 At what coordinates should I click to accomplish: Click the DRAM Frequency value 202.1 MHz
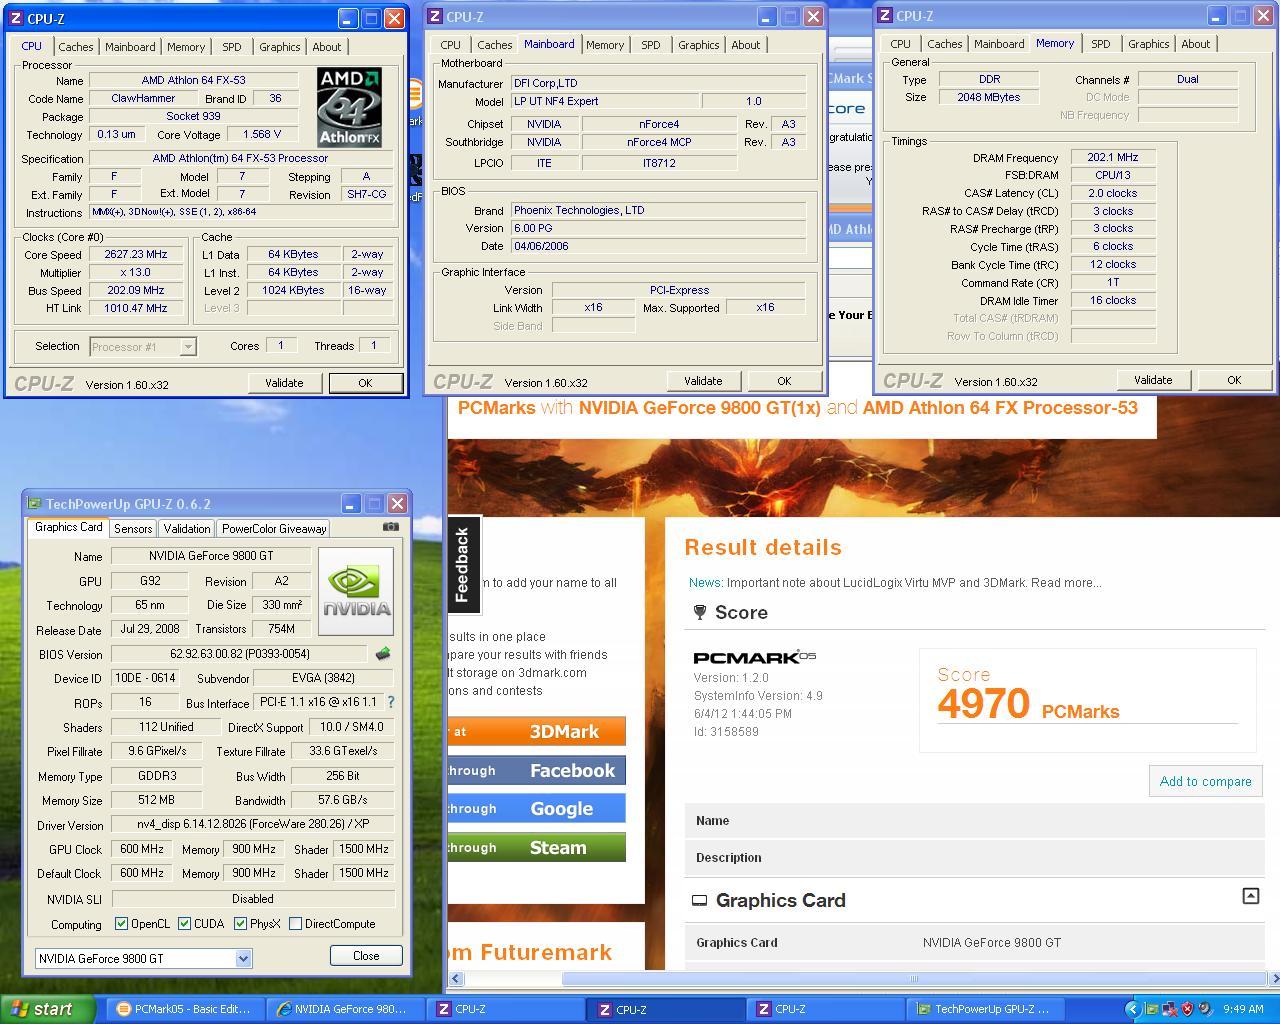[x=1113, y=157]
